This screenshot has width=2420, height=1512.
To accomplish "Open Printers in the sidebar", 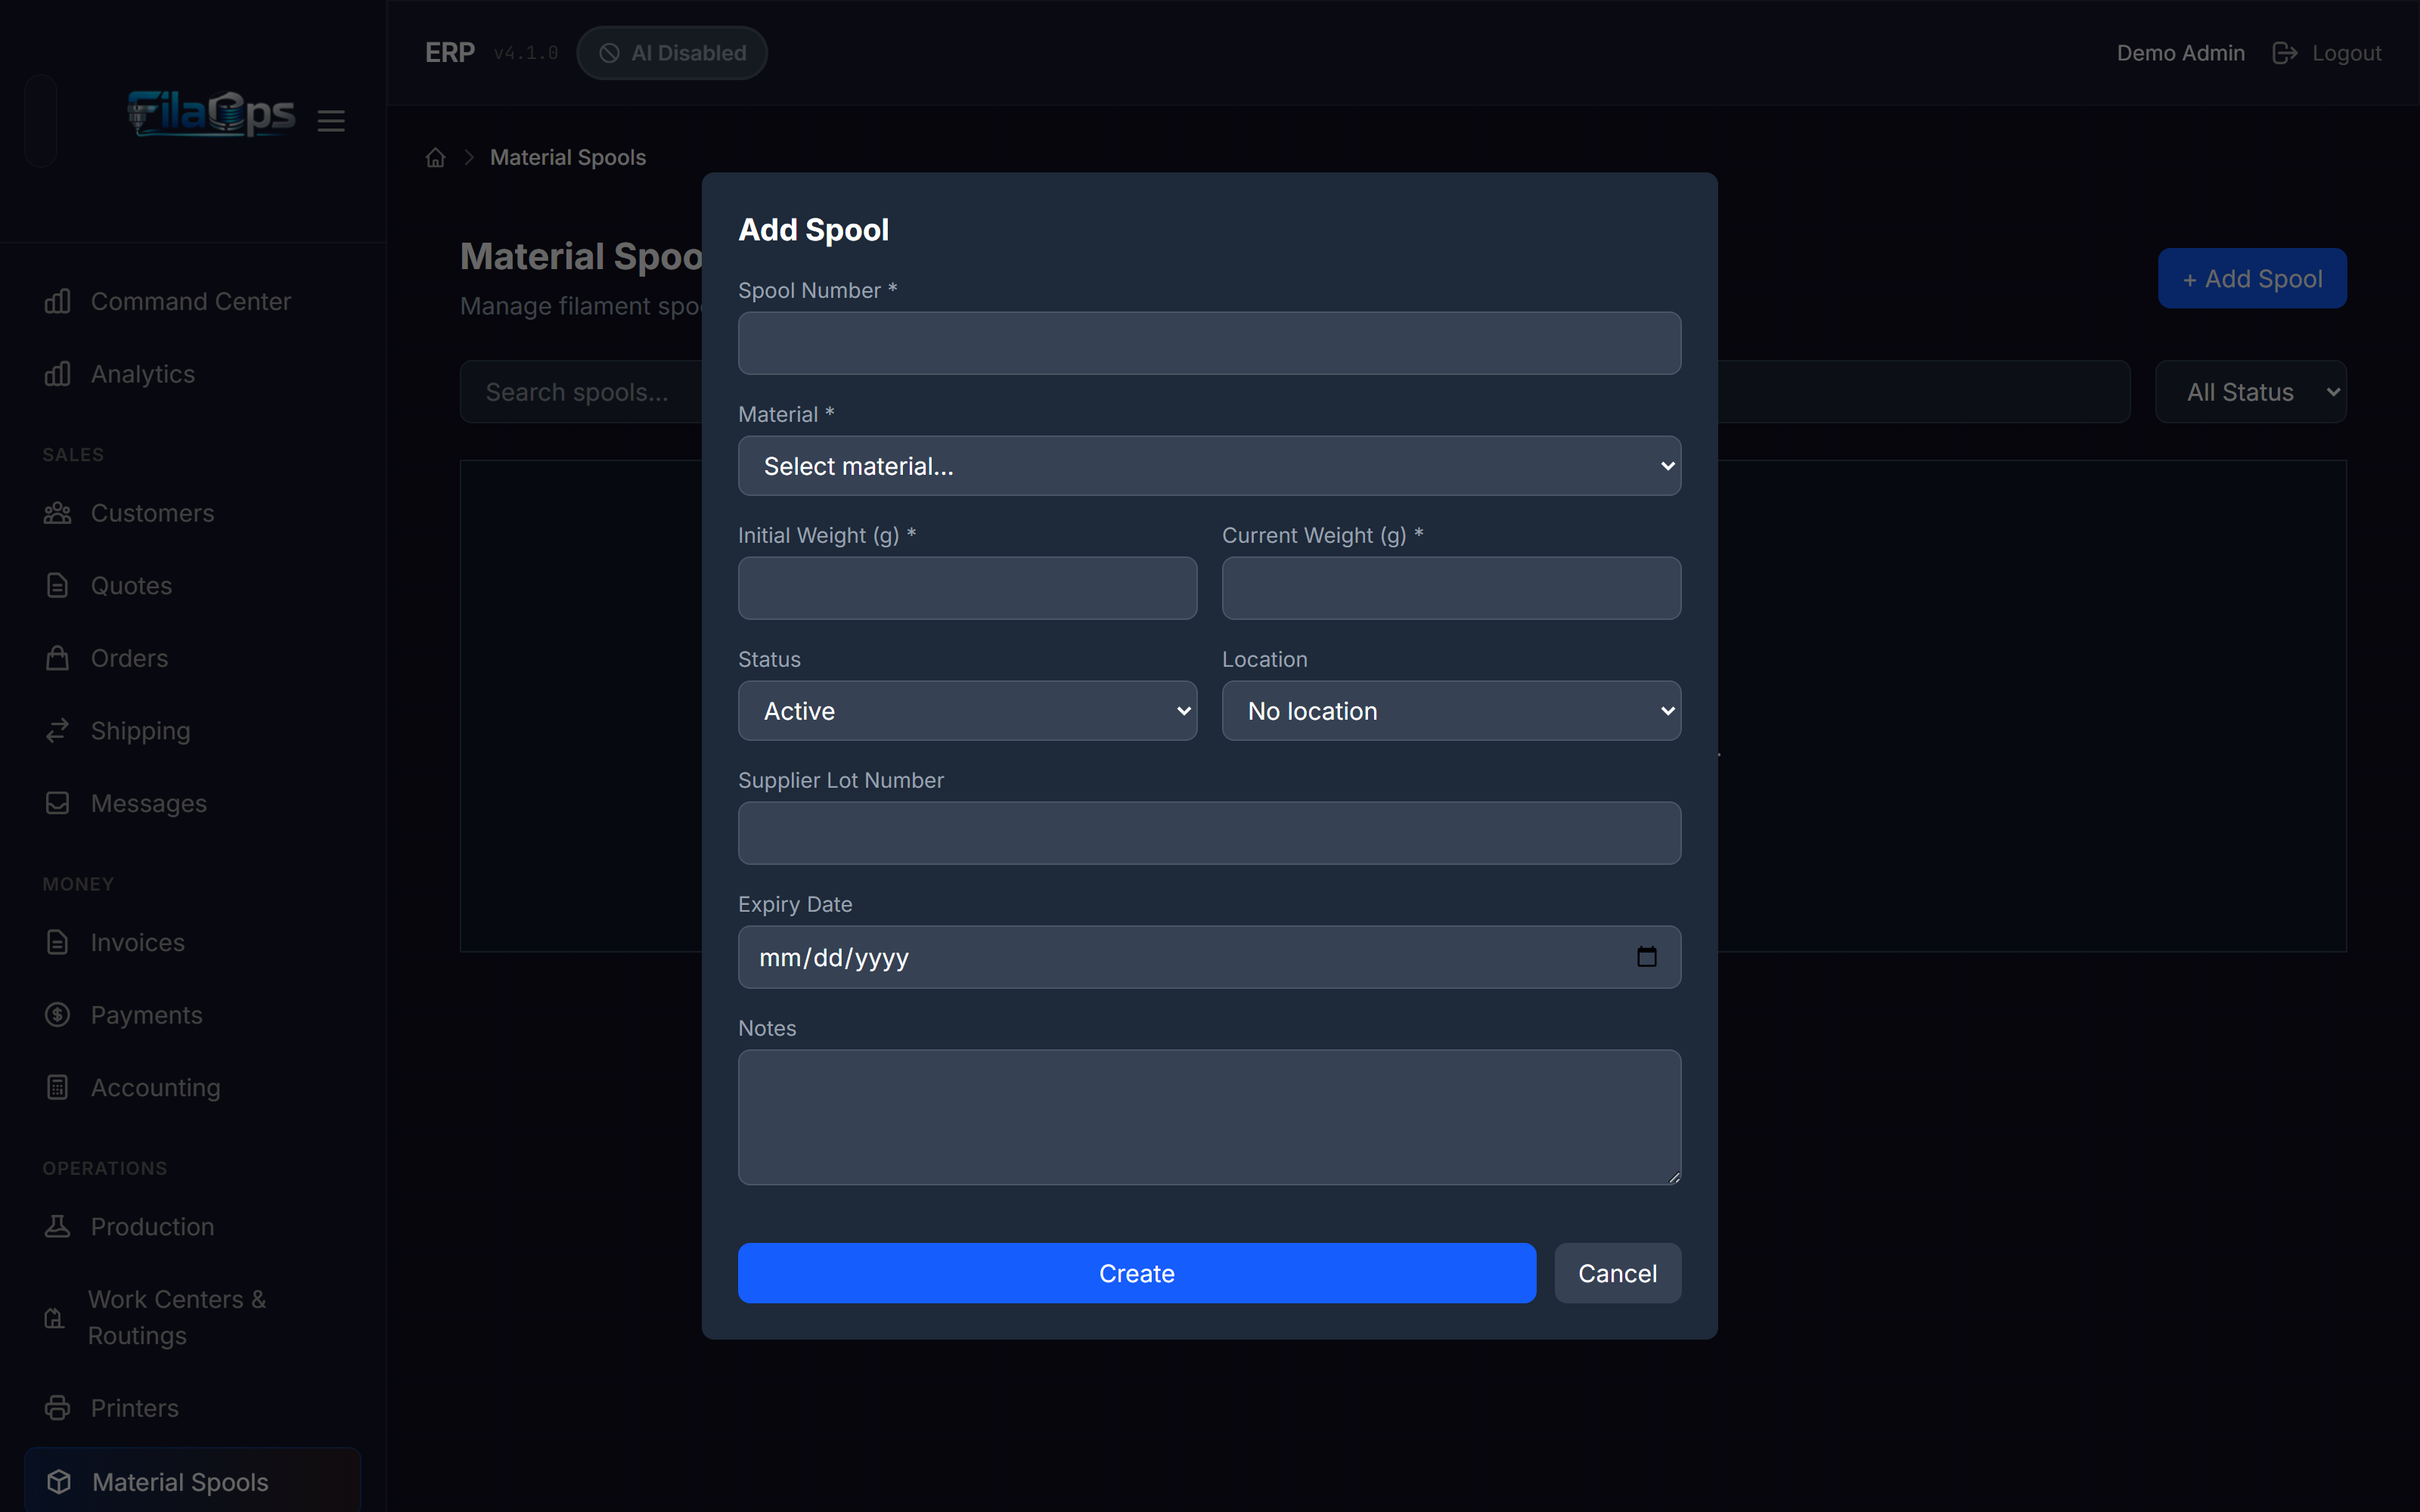I will (192, 1408).
